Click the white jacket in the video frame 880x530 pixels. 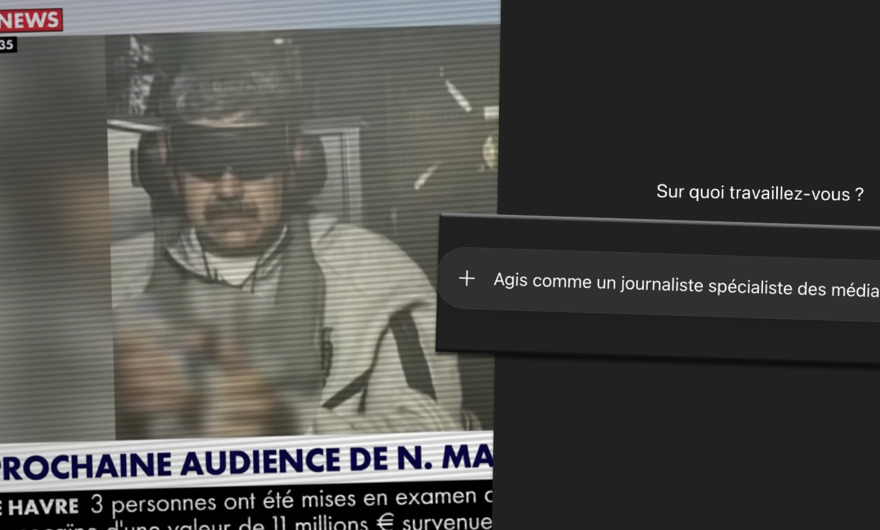click(x=400, y=330)
